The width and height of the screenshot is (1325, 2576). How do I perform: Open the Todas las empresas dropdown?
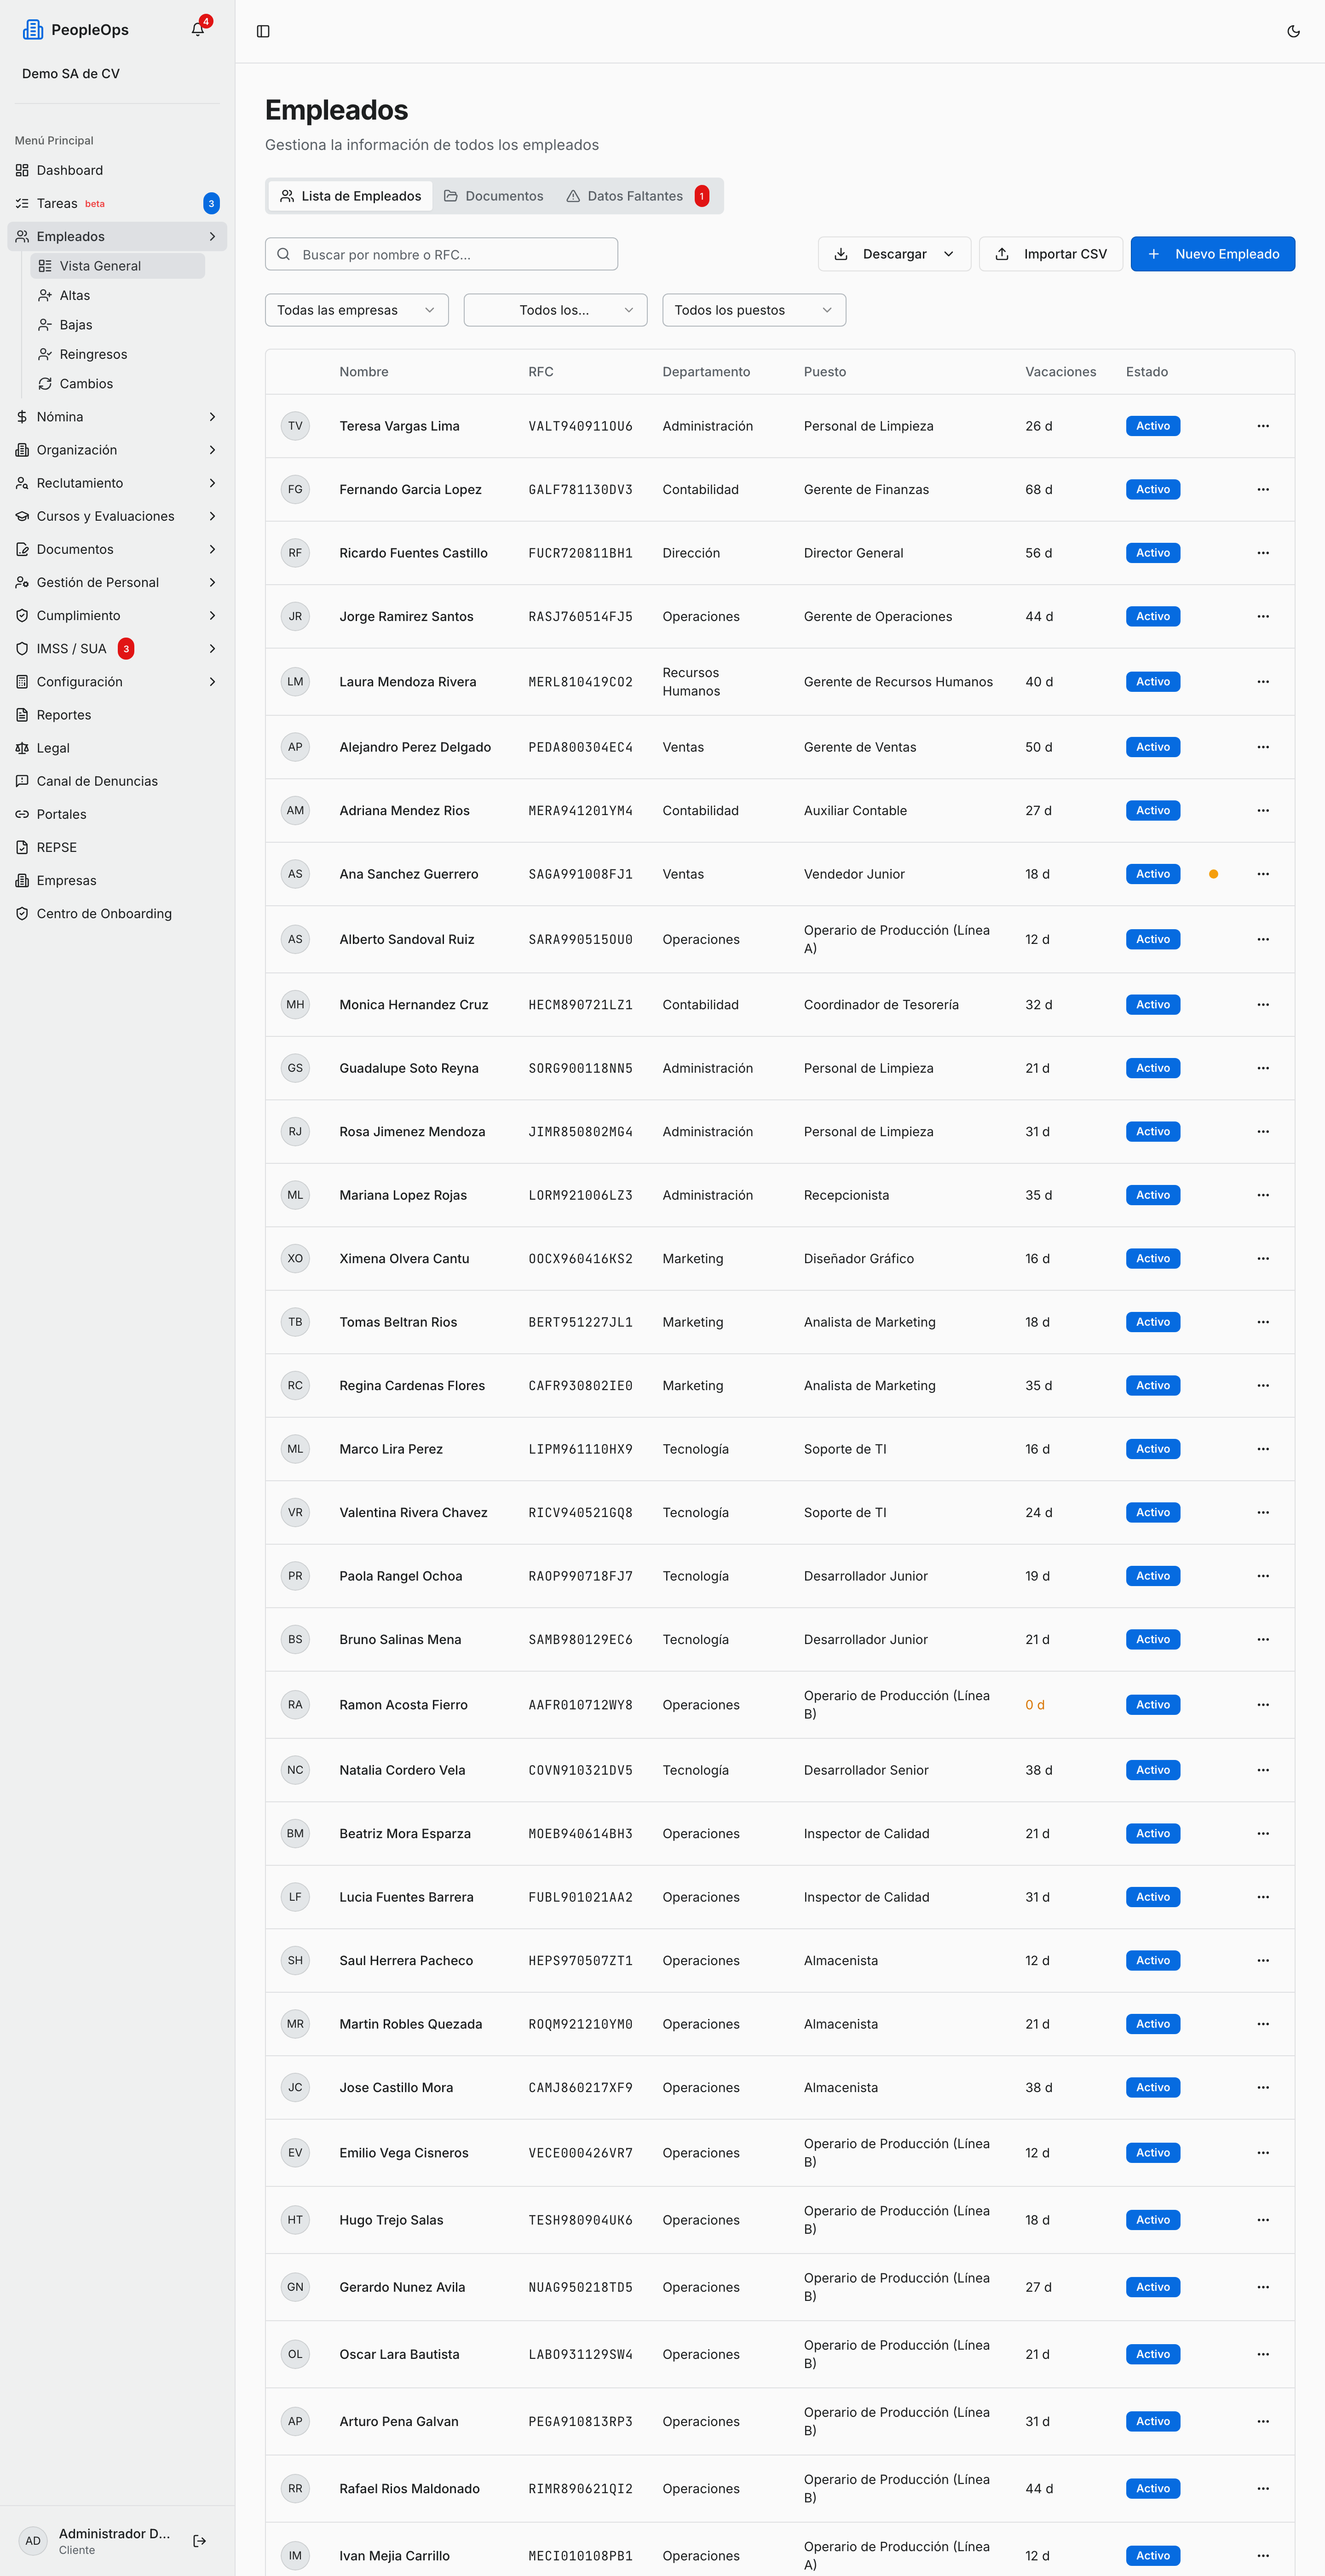[x=357, y=310]
